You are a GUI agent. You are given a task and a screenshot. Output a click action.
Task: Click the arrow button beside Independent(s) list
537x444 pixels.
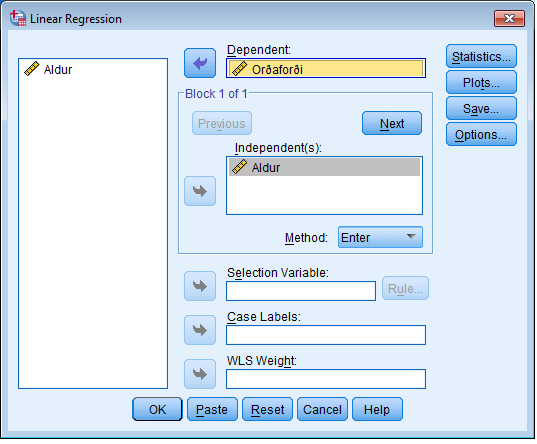[x=200, y=191]
